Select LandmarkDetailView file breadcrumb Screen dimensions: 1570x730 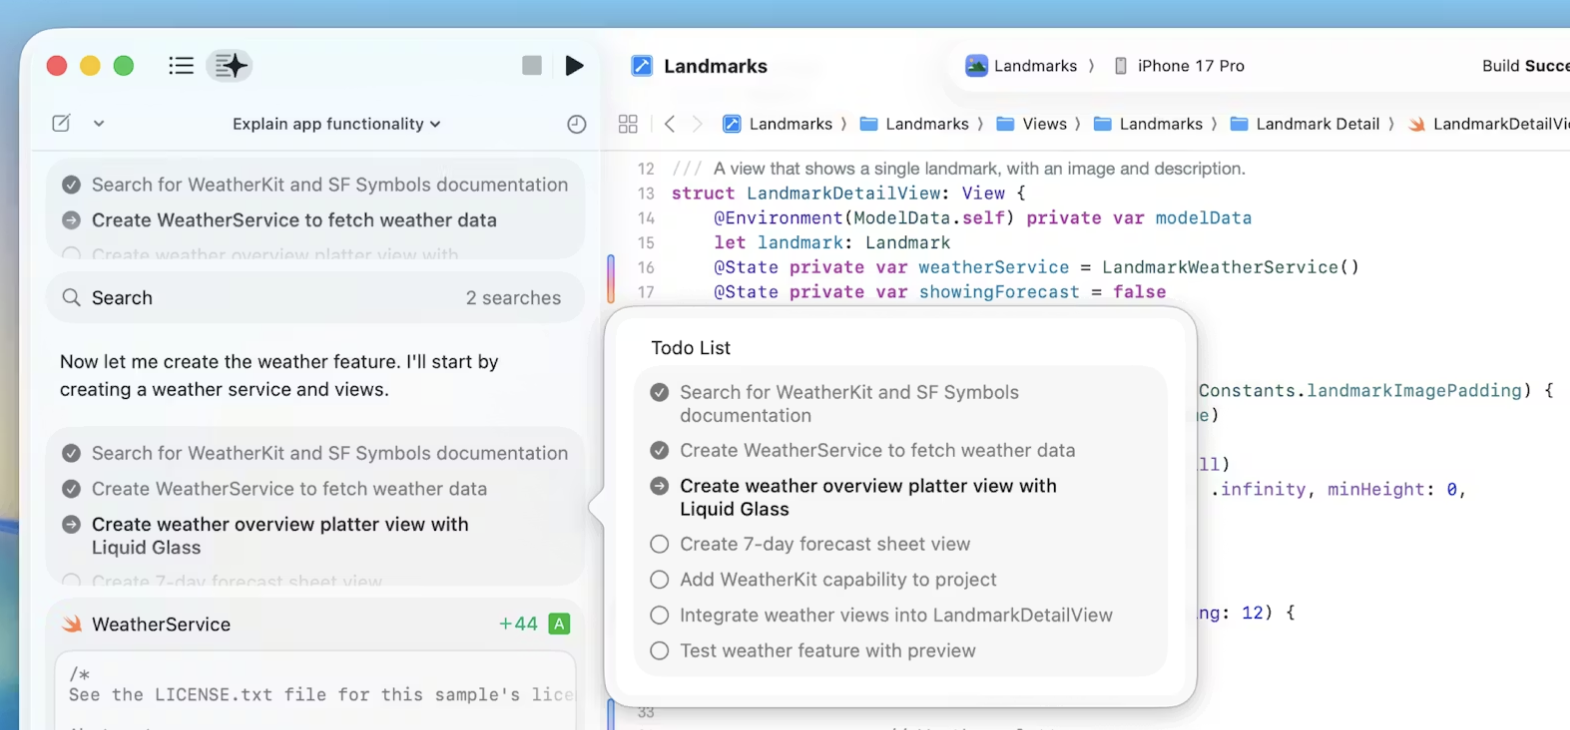(1489, 124)
